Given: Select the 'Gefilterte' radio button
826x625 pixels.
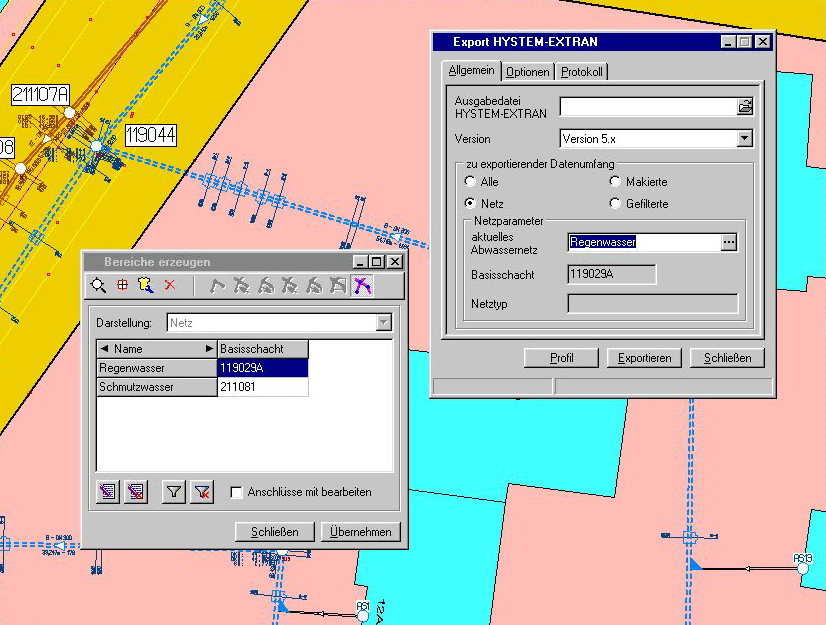Looking at the screenshot, I should point(615,204).
